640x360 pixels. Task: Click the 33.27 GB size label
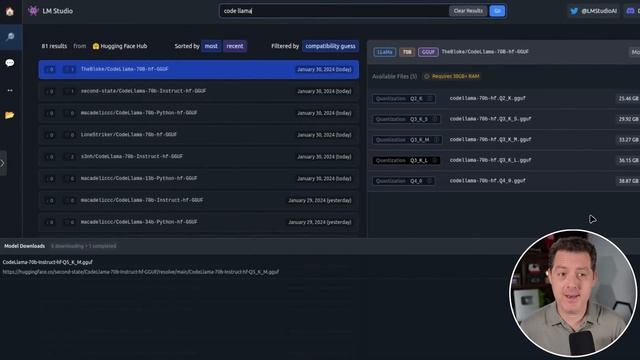click(x=628, y=140)
